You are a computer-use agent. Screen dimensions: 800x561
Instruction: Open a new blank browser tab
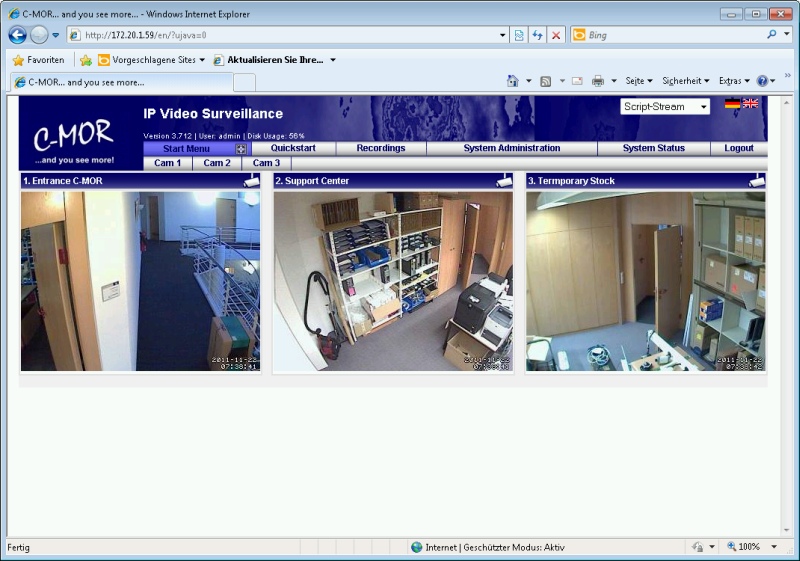244,83
